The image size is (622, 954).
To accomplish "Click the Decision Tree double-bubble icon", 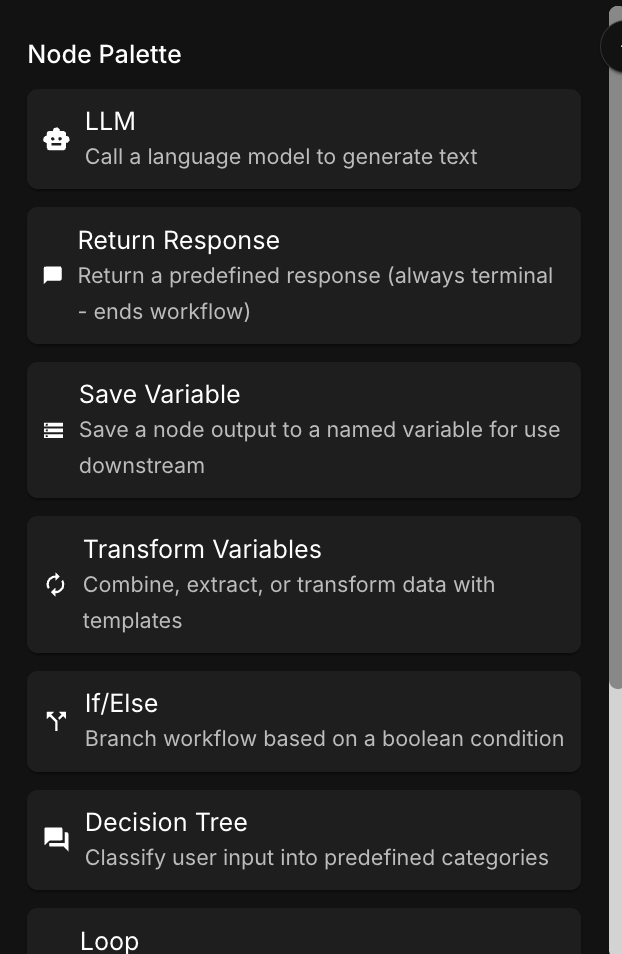I will coord(56,840).
